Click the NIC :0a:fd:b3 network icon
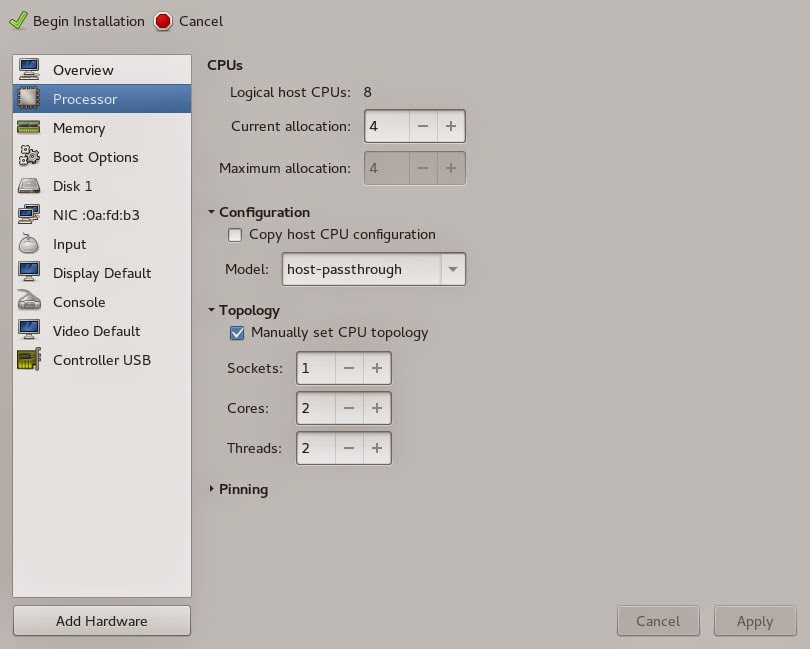The image size is (810, 649). pos(30,215)
